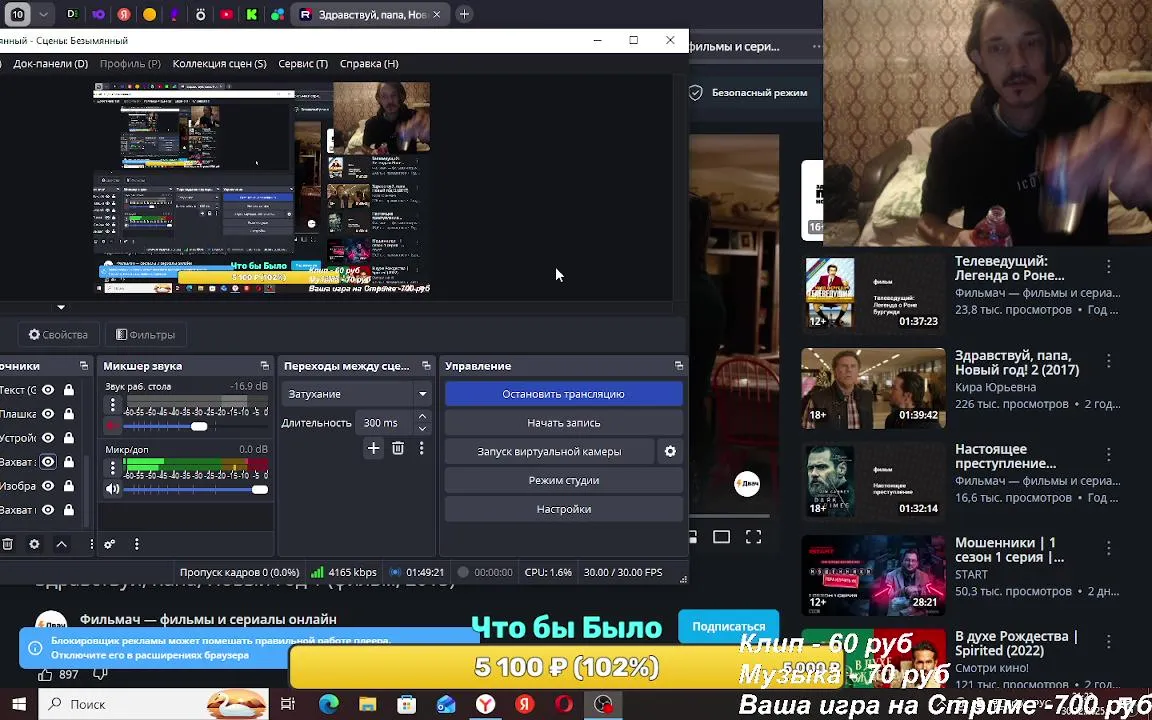Toggle visibility of the Изобра source

point(48,486)
